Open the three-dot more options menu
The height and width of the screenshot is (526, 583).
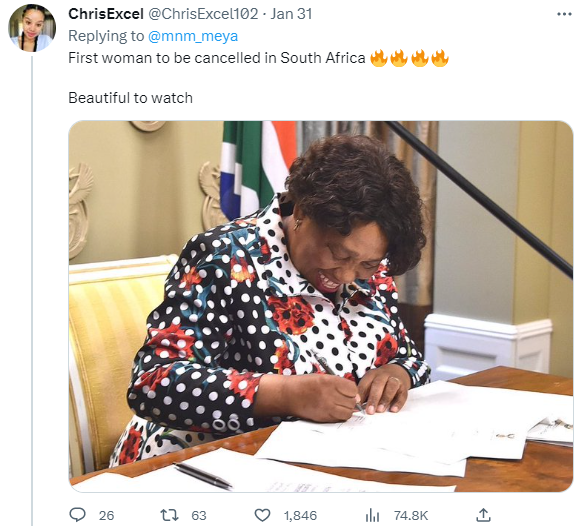pos(564,14)
